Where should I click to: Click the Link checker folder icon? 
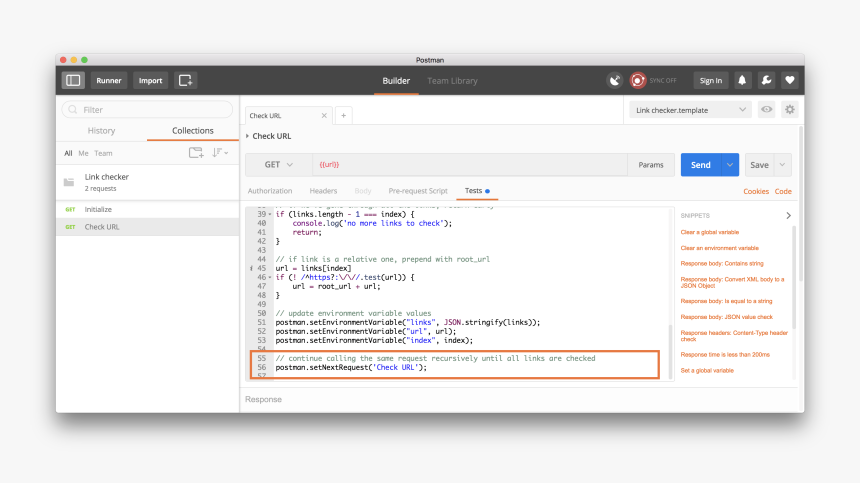[69, 182]
